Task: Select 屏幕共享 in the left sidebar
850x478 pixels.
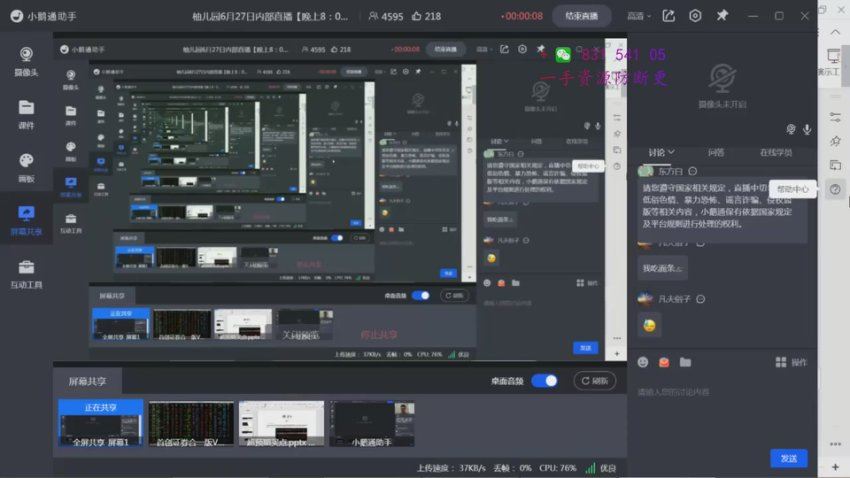Action: coord(26,221)
